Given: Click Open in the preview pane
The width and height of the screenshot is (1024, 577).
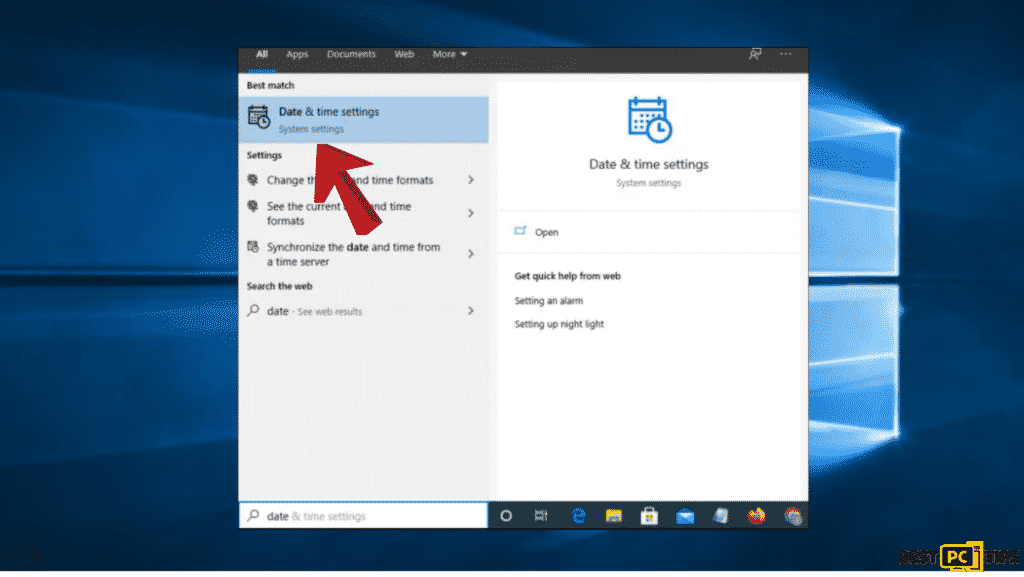Looking at the screenshot, I should (546, 232).
